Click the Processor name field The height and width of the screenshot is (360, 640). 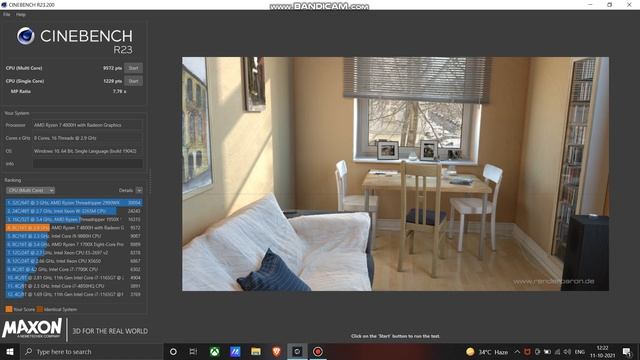[x=88, y=125]
